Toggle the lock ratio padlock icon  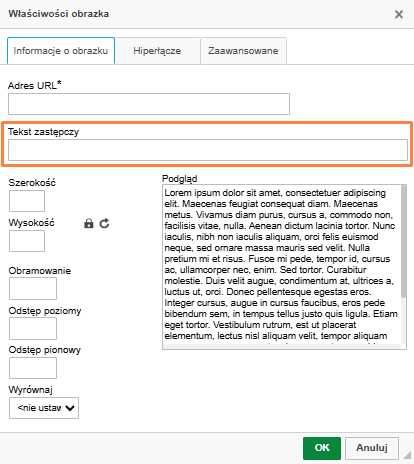coord(89,223)
